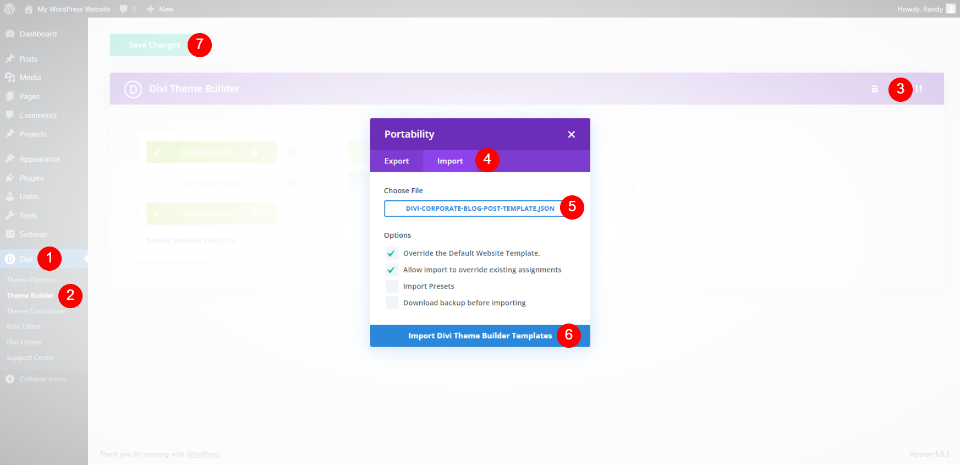Click the Save Changes button
This screenshot has height=465, width=960.
154,45
